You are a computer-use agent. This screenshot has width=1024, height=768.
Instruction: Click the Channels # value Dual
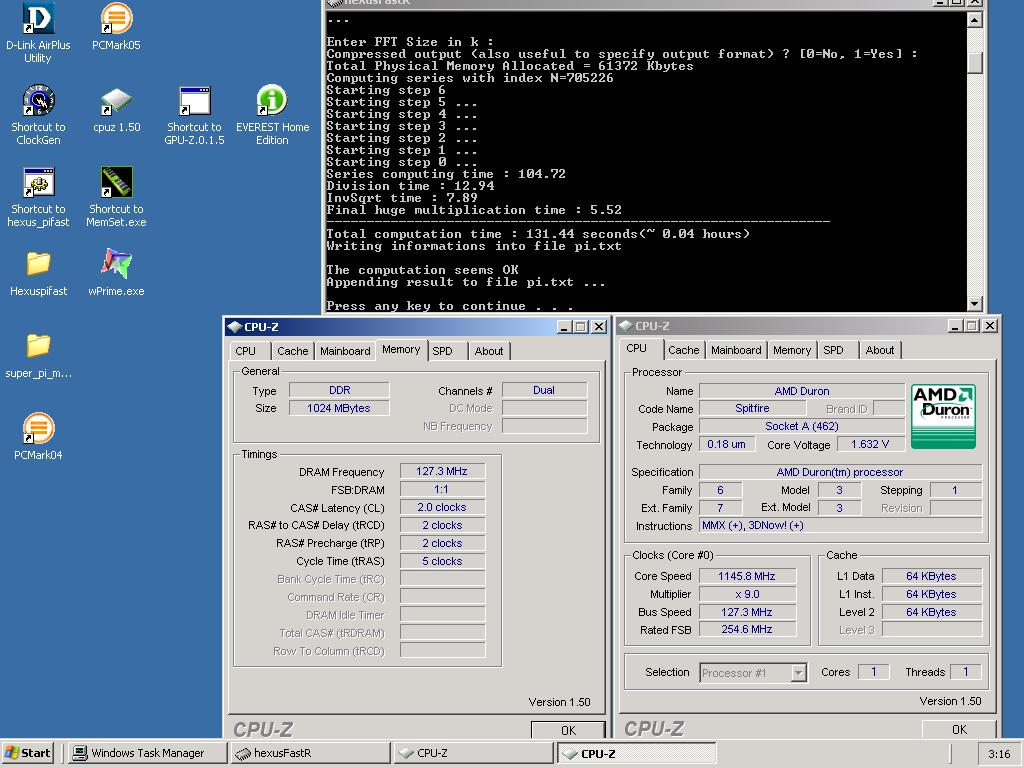point(544,391)
